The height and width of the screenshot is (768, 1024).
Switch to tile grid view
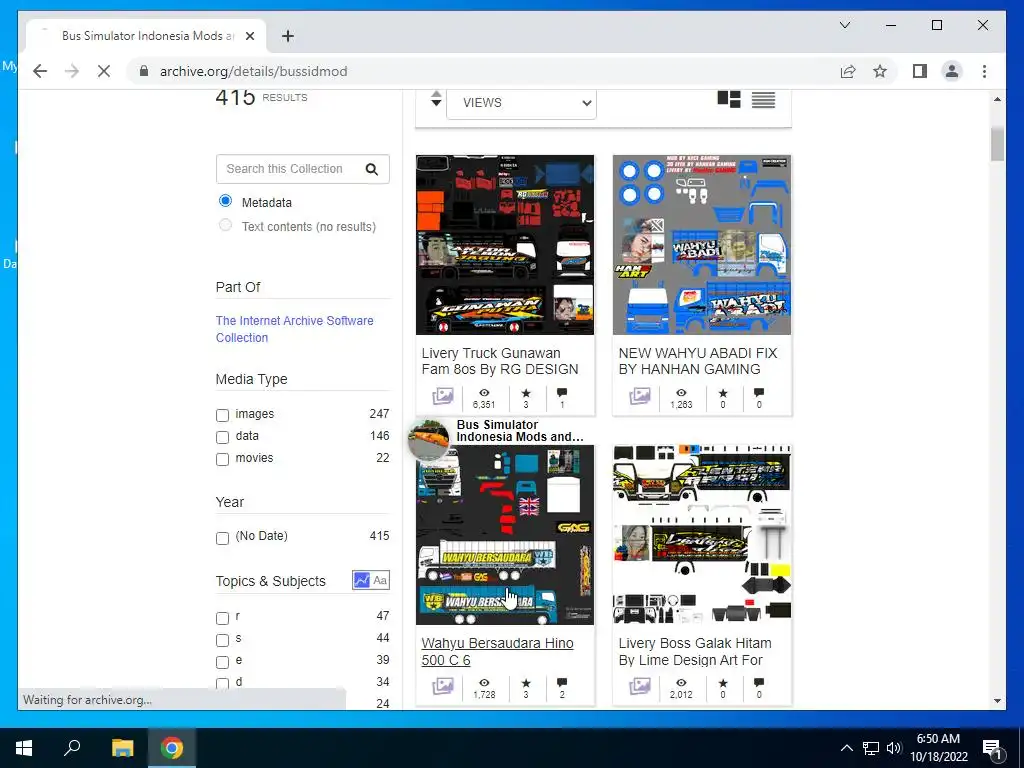pos(729,99)
